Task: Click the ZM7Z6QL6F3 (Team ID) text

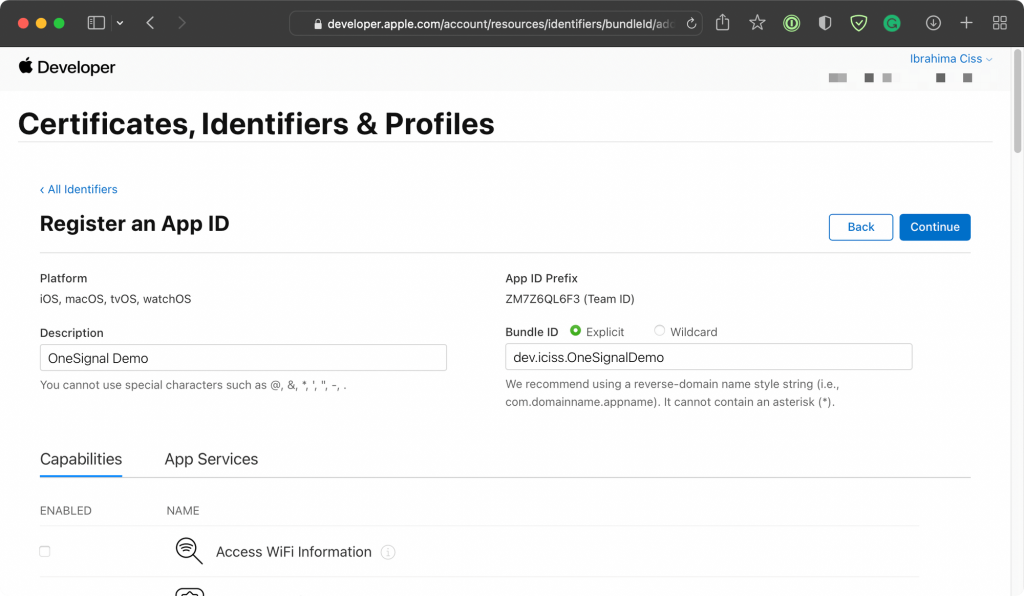Action: pos(569,299)
